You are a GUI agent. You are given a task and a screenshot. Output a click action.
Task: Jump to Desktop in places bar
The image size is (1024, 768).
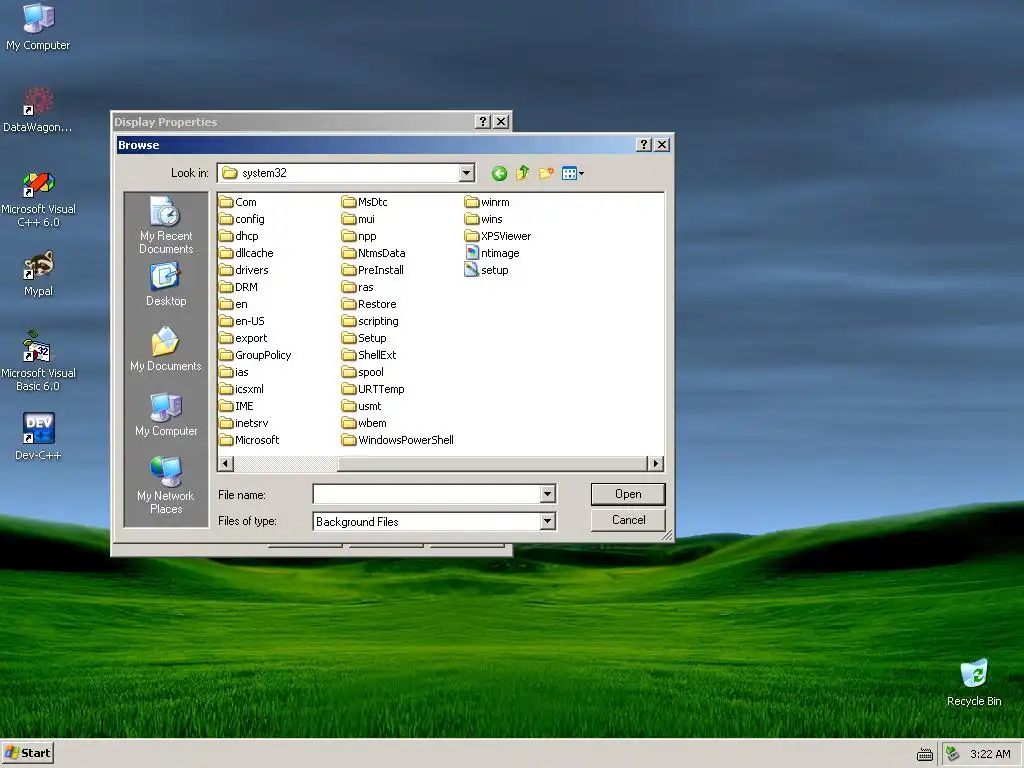pos(166,285)
